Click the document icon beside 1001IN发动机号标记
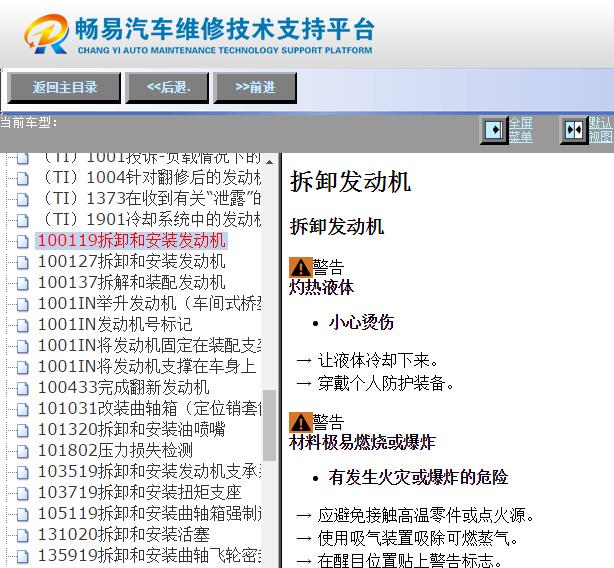Image resolution: width=614 pixels, height=568 pixels. point(23,326)
